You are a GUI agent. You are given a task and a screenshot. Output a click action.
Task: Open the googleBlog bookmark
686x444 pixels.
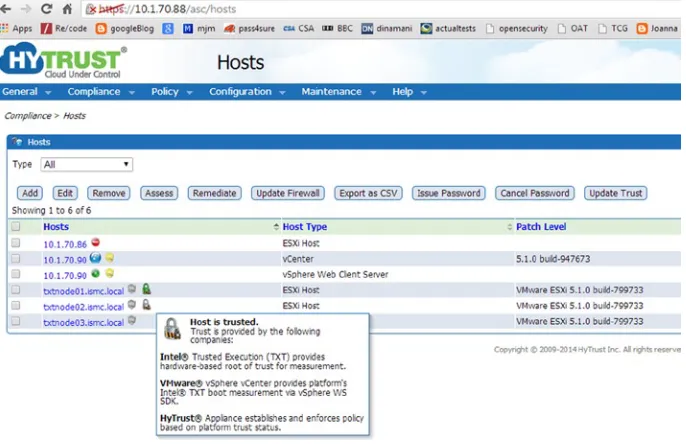pos(125,29)
